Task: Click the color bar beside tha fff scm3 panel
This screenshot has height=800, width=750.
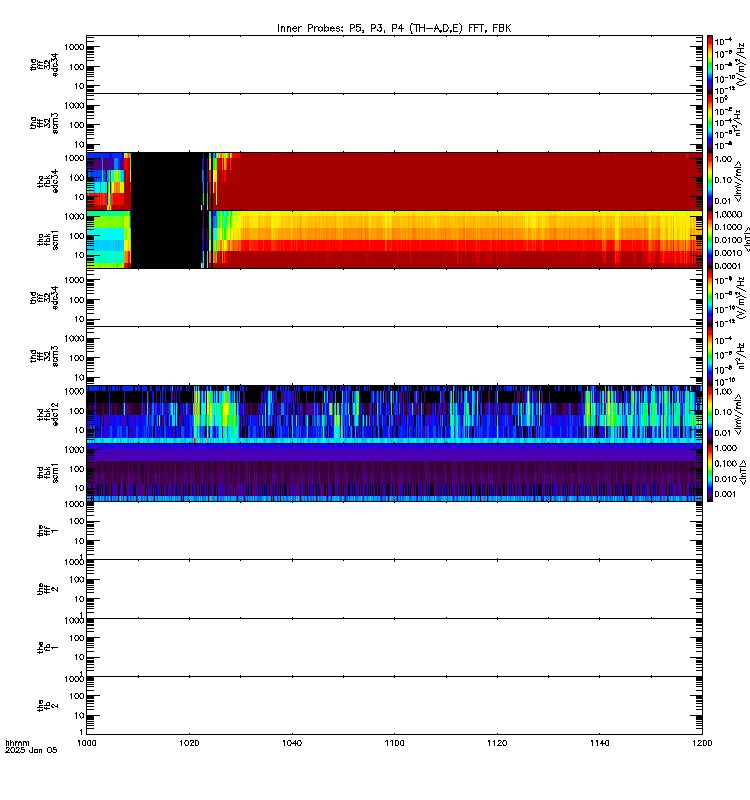Action: (710, 122)
